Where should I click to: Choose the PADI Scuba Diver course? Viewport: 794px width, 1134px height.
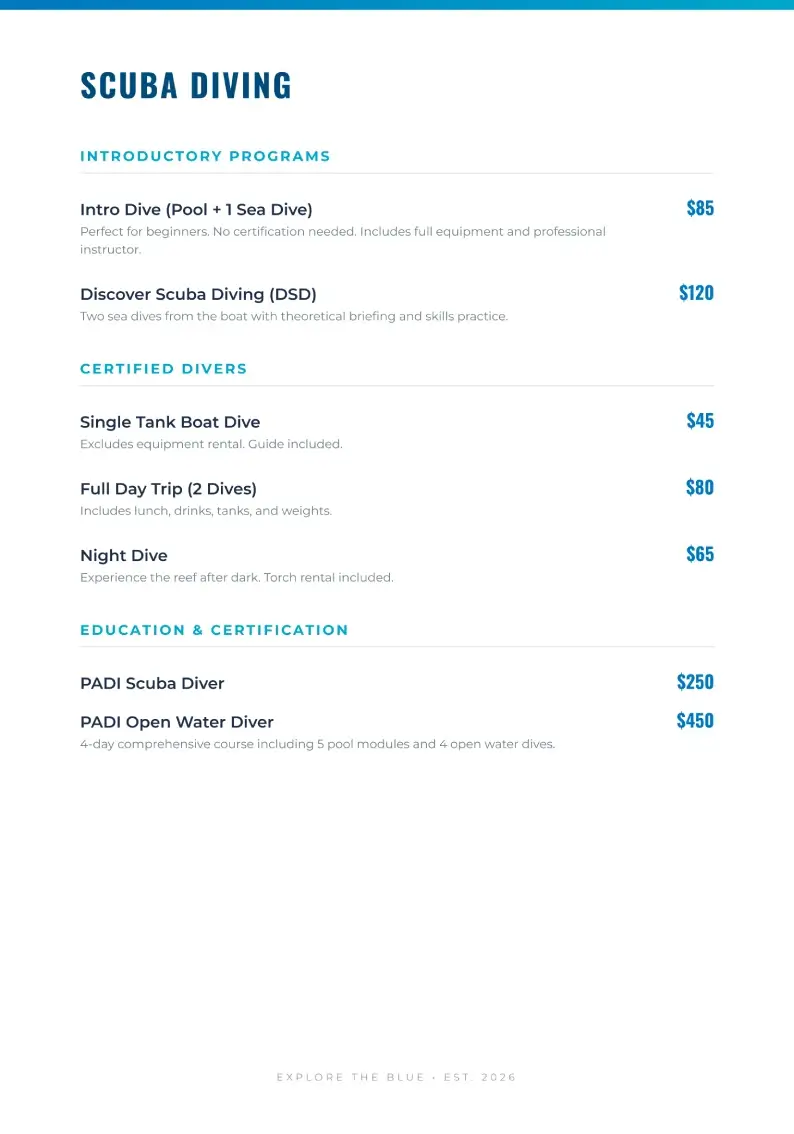tap(152, 684)
